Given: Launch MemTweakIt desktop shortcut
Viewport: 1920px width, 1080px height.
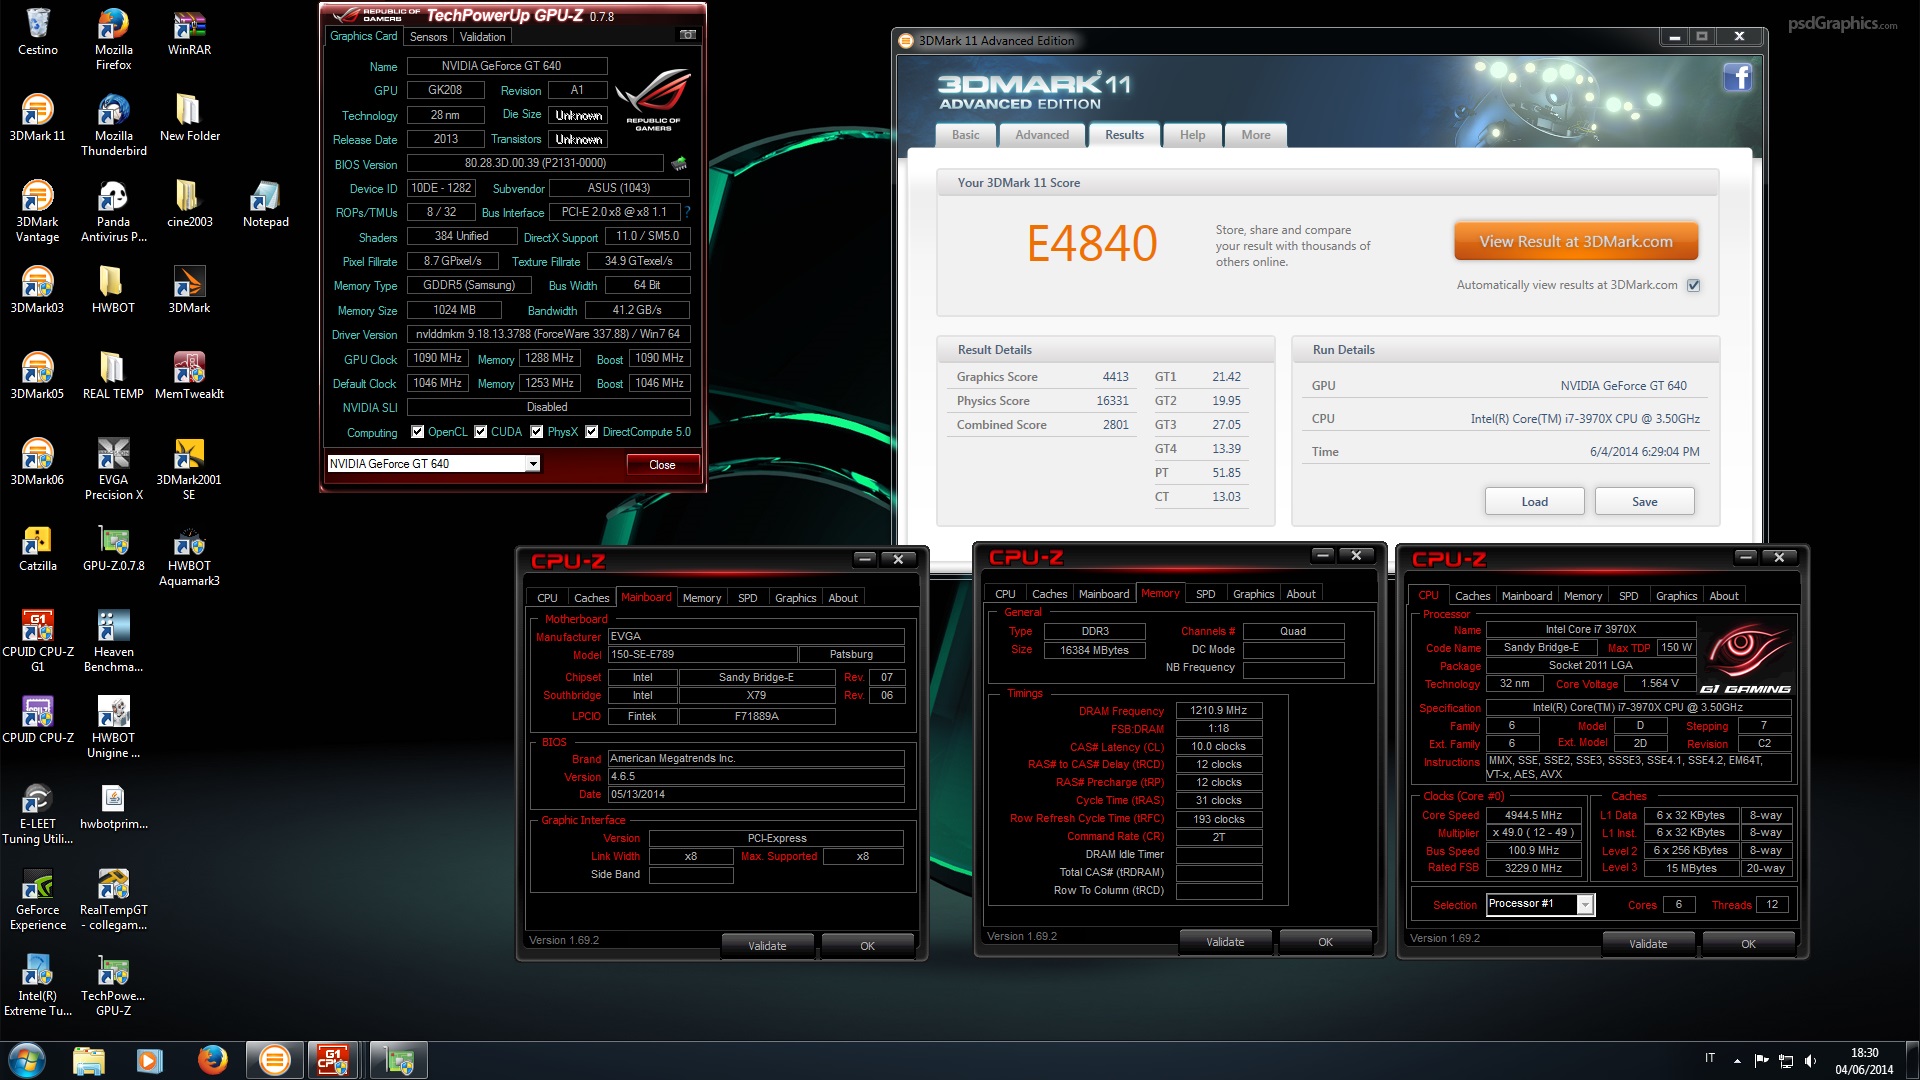Looking at the screenshot, I should (189, 376).
